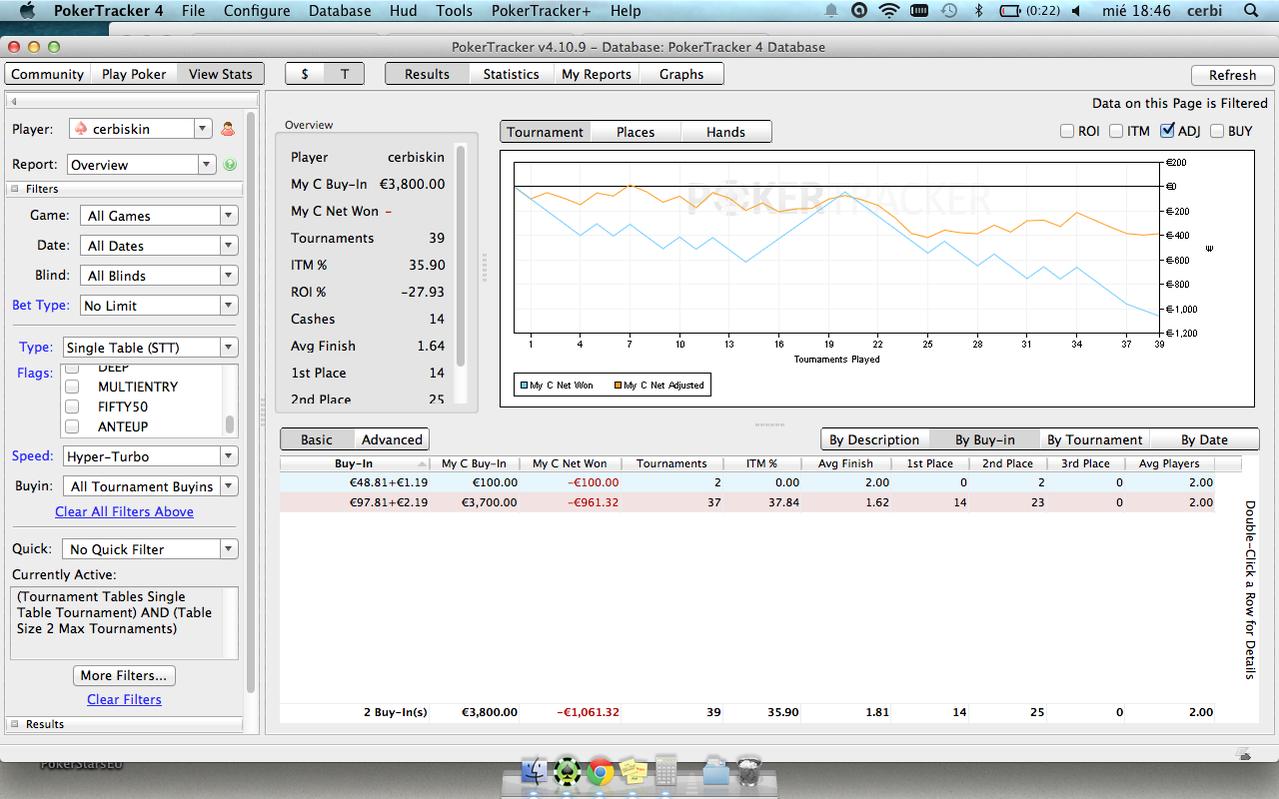Check the FIFTY50 flag
This screenshot has height=799, width=1279.
72,407
